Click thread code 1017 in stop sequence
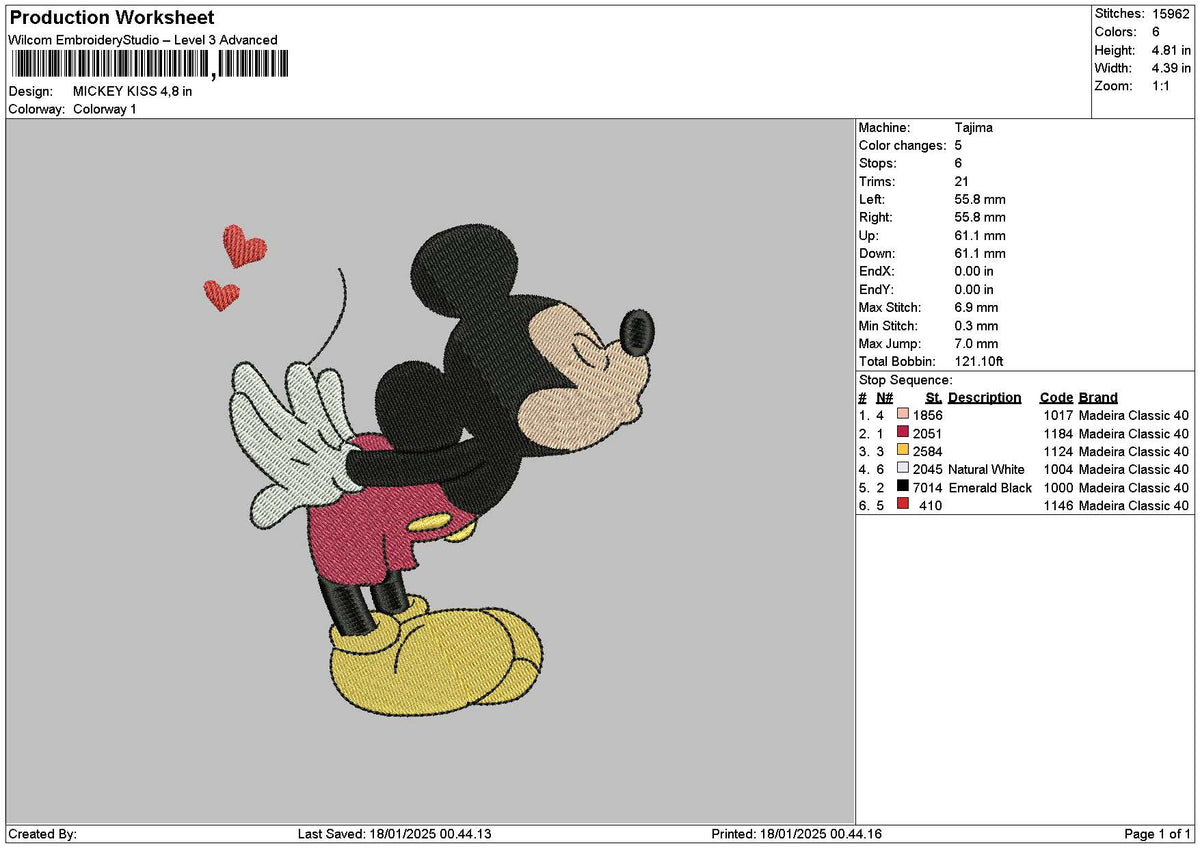Screen dimensions: 1200x848 [x=1058, y=415]
